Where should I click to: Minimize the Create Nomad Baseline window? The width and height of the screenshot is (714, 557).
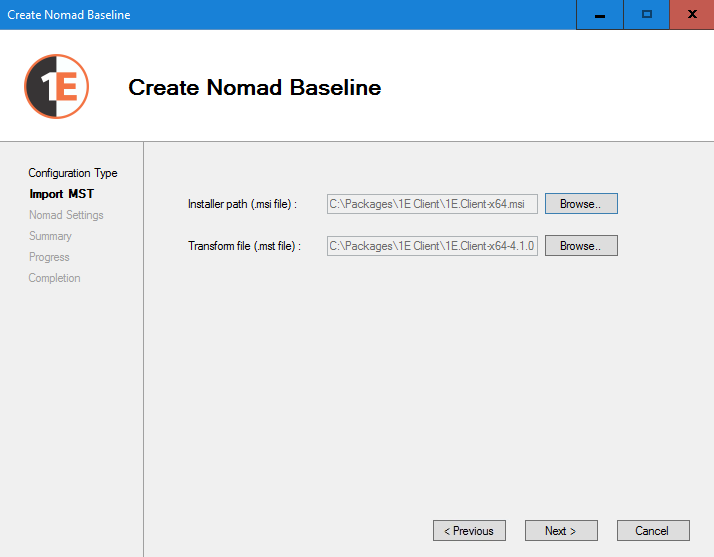pos(599,15)
